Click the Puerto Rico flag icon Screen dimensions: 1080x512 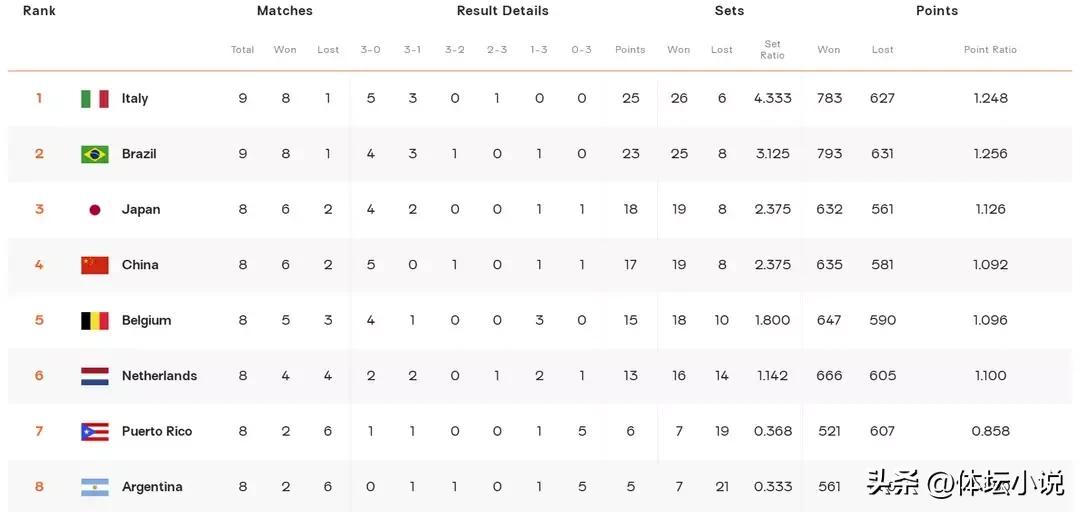94,431
